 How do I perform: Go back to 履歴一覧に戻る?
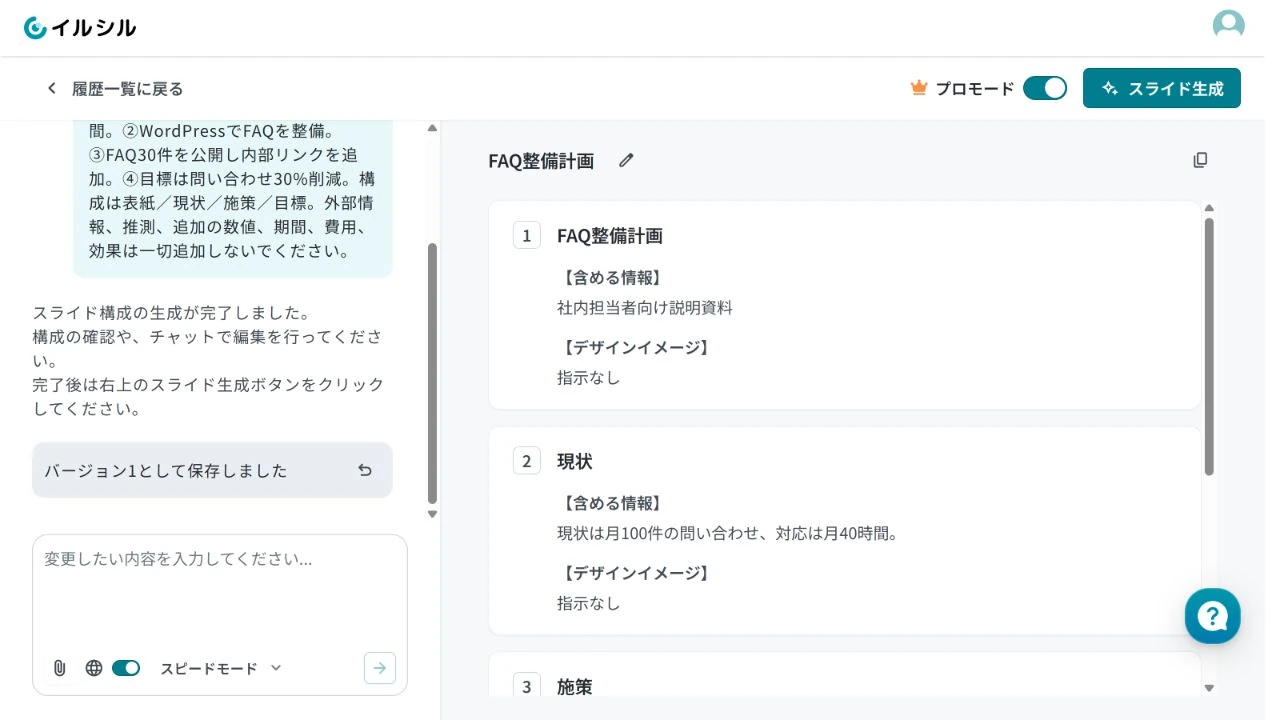(127, 89)
